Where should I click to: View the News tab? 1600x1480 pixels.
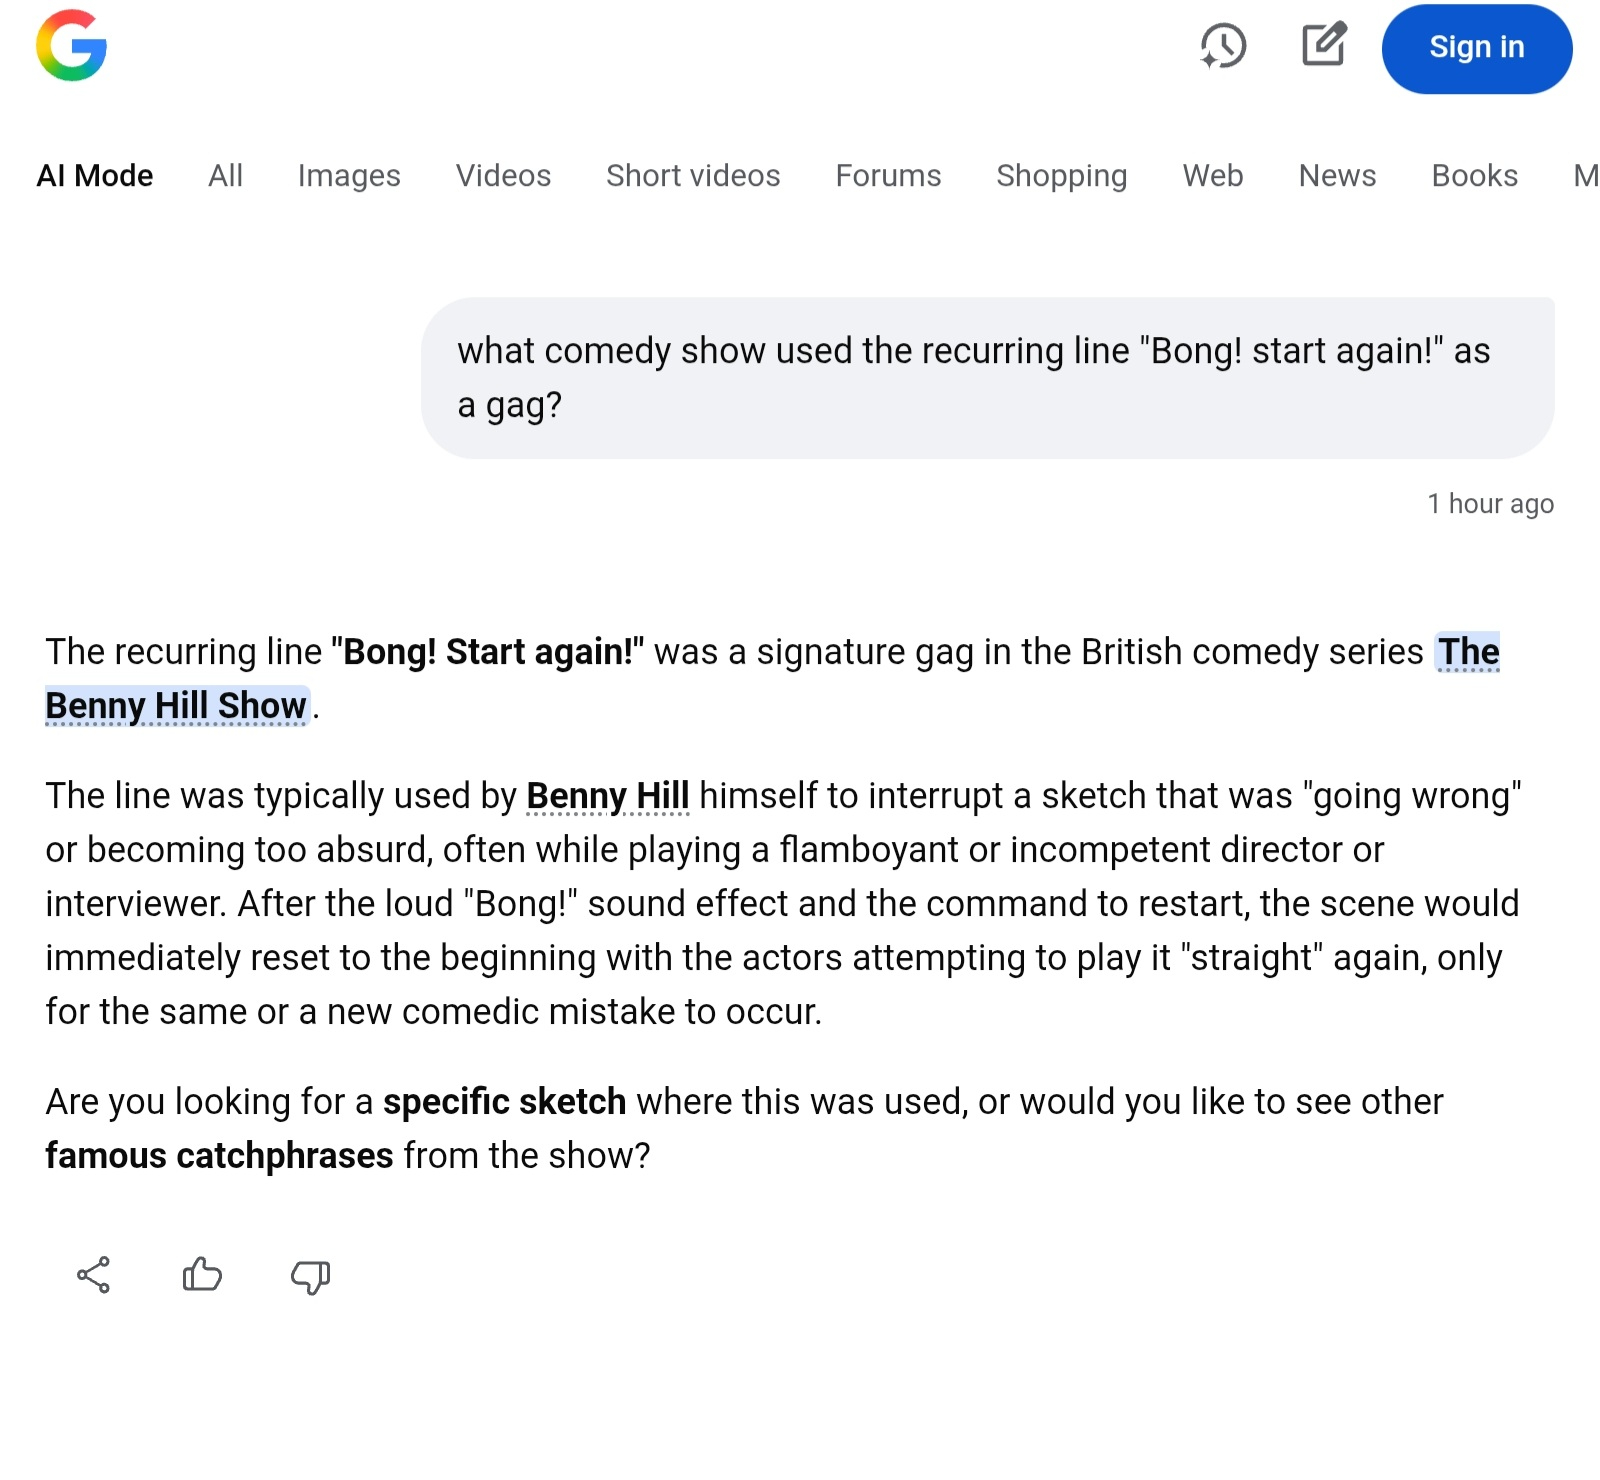tap(1337, 176)
